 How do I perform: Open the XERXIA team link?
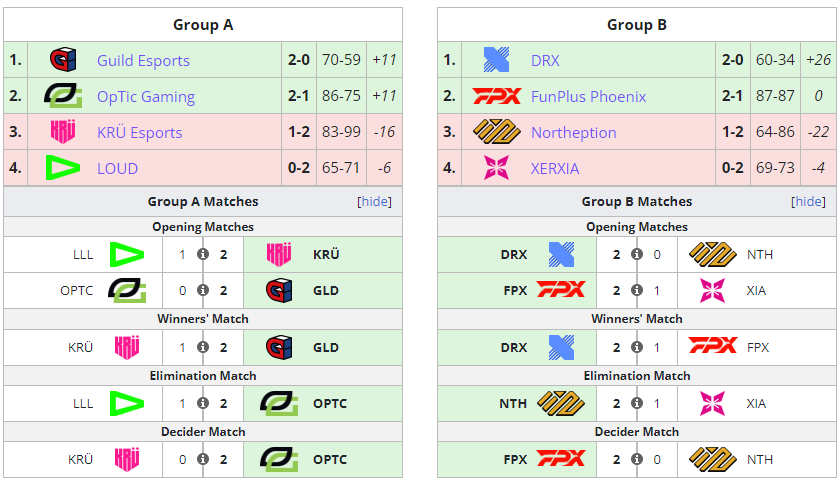tap(555, 168)
